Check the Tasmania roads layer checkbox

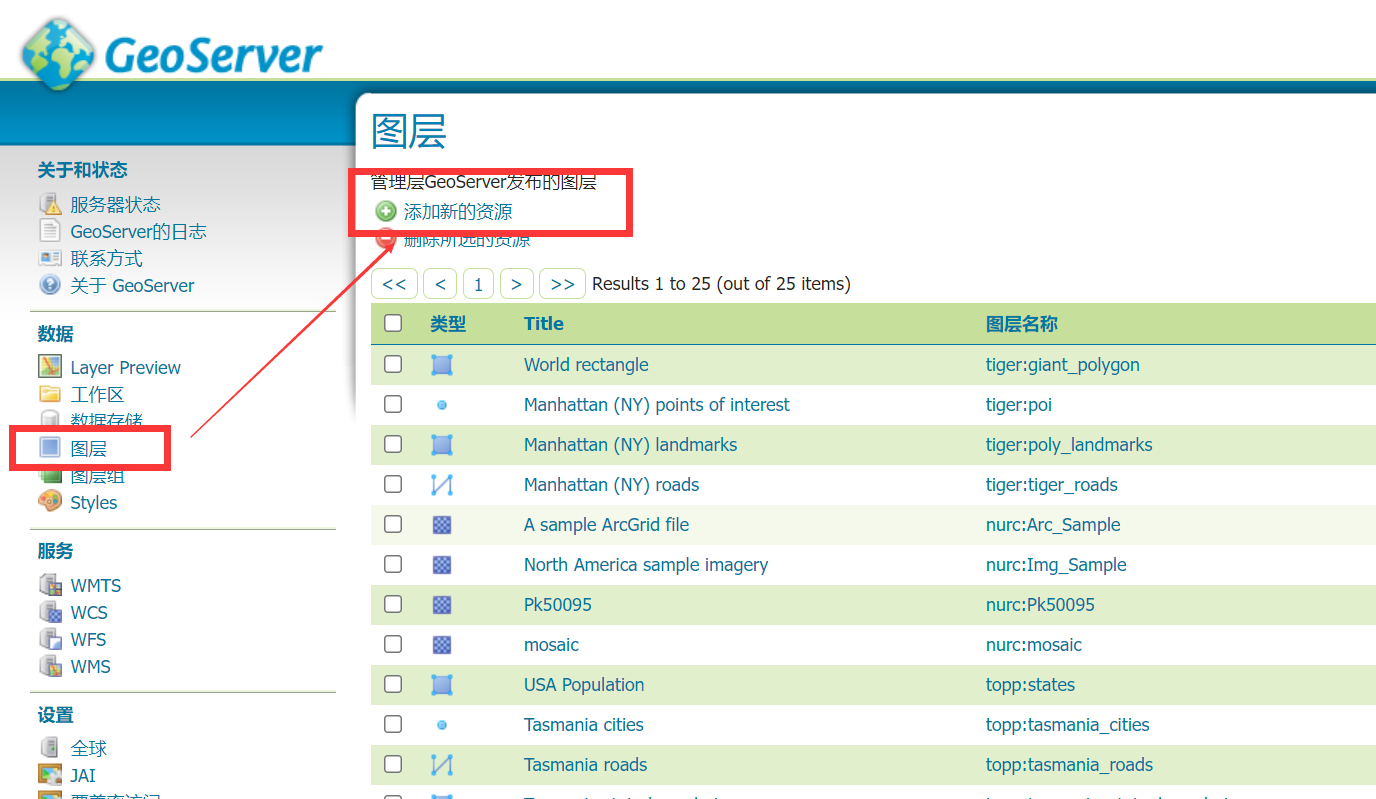tap(393, 764)
